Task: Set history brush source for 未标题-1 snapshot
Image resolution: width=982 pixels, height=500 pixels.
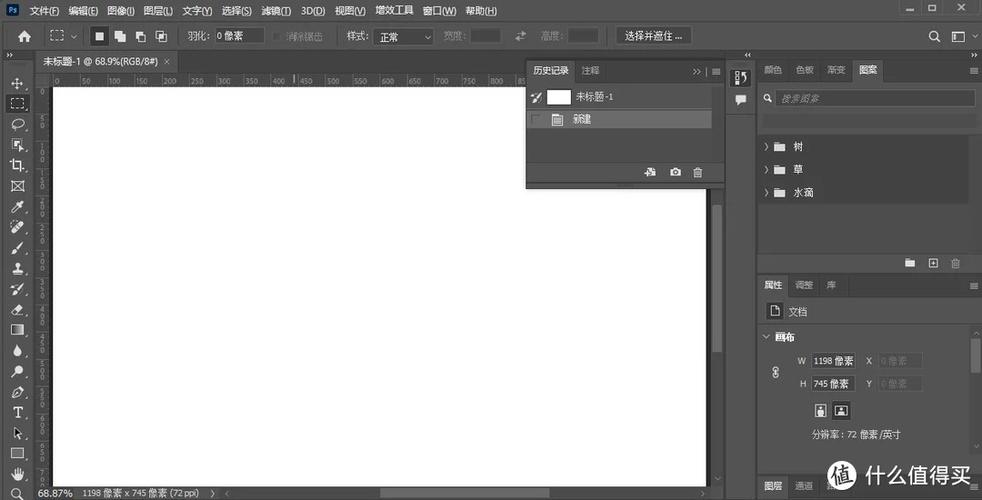Action: coord(535,97)
